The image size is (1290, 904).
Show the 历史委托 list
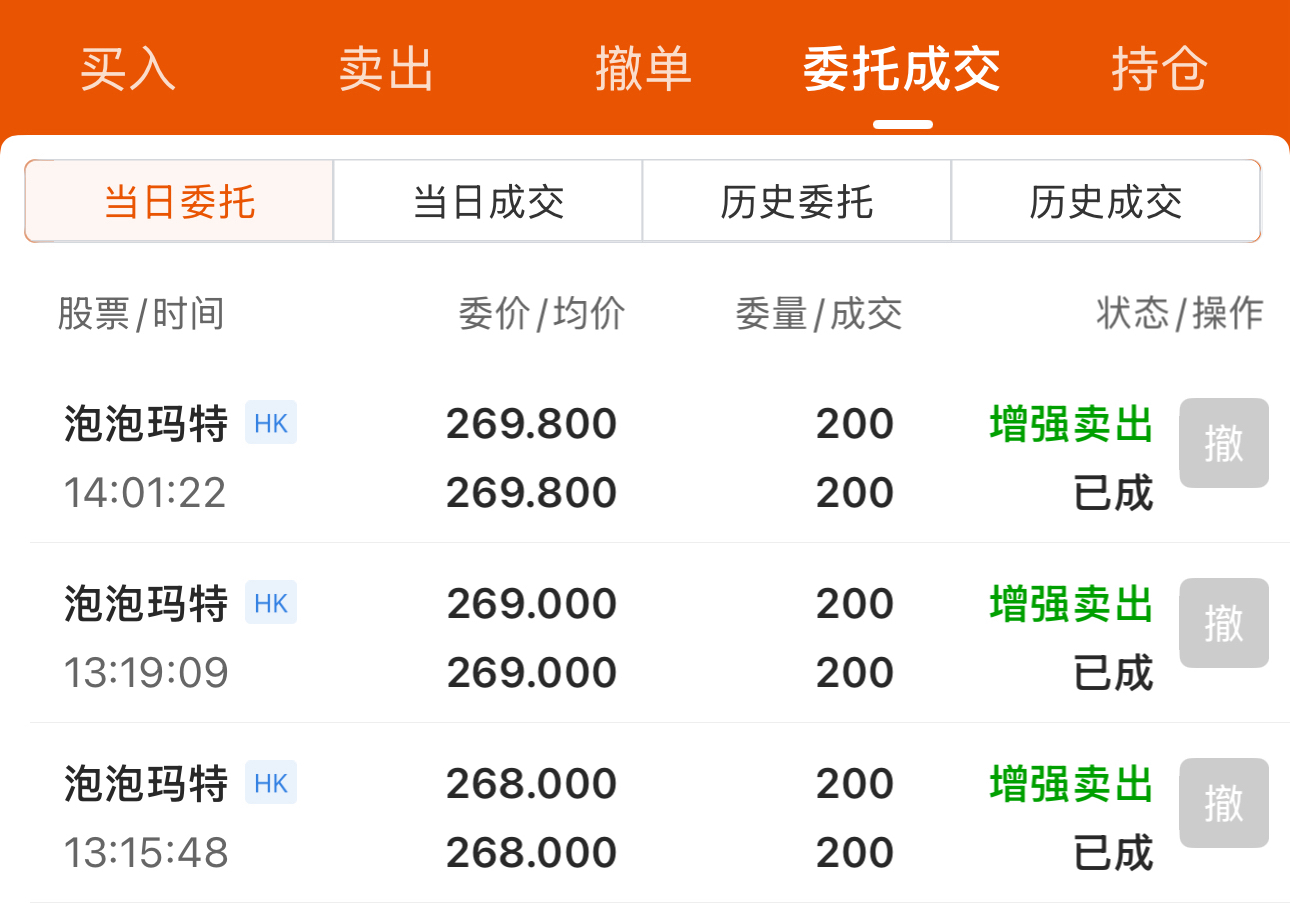tap(796, 202)
